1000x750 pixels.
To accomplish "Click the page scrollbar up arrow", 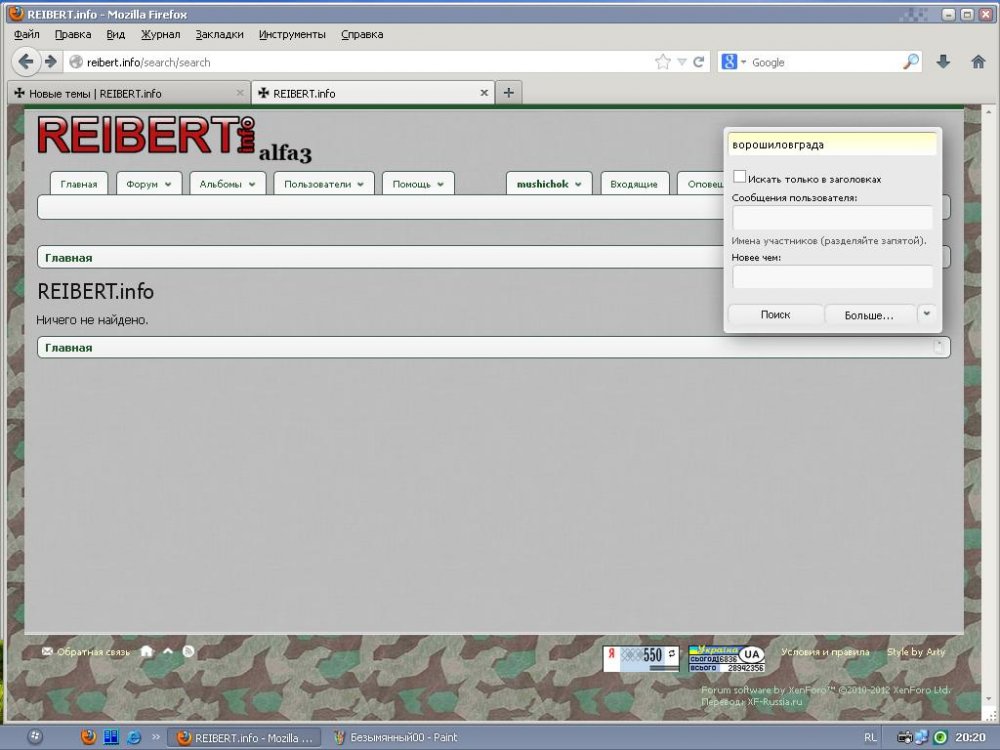I will point(989,112).
